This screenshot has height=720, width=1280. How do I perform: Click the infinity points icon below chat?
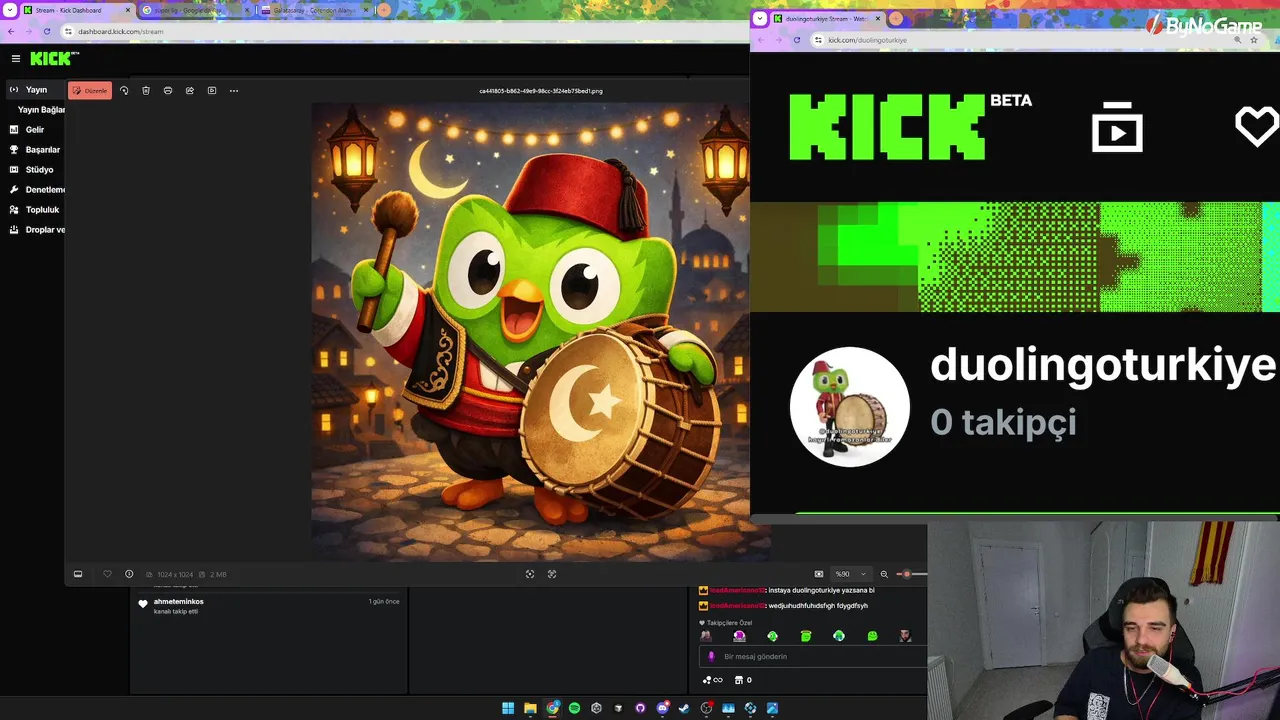tap(713, 680)
